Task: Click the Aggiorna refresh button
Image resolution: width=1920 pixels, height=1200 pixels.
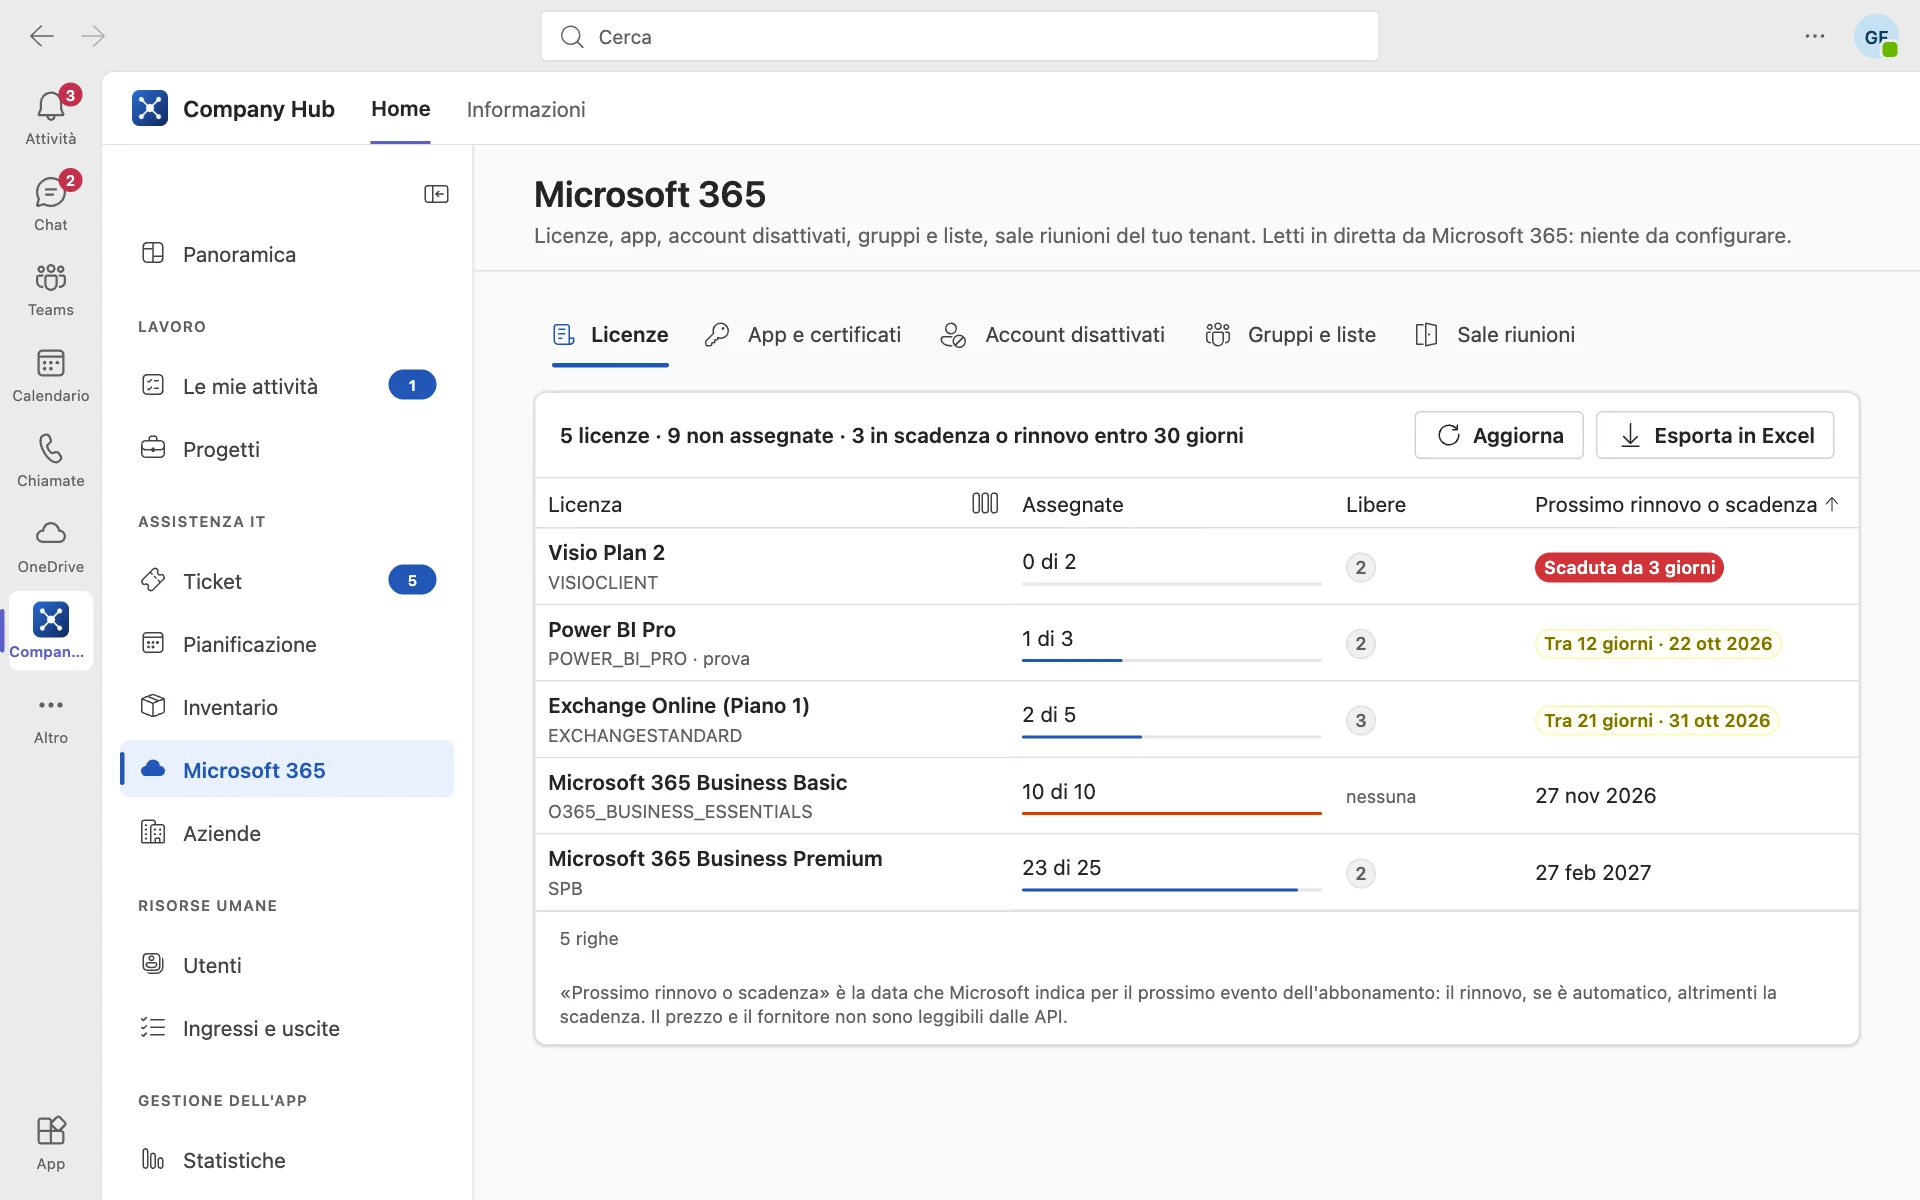Action: (1499, 435)
